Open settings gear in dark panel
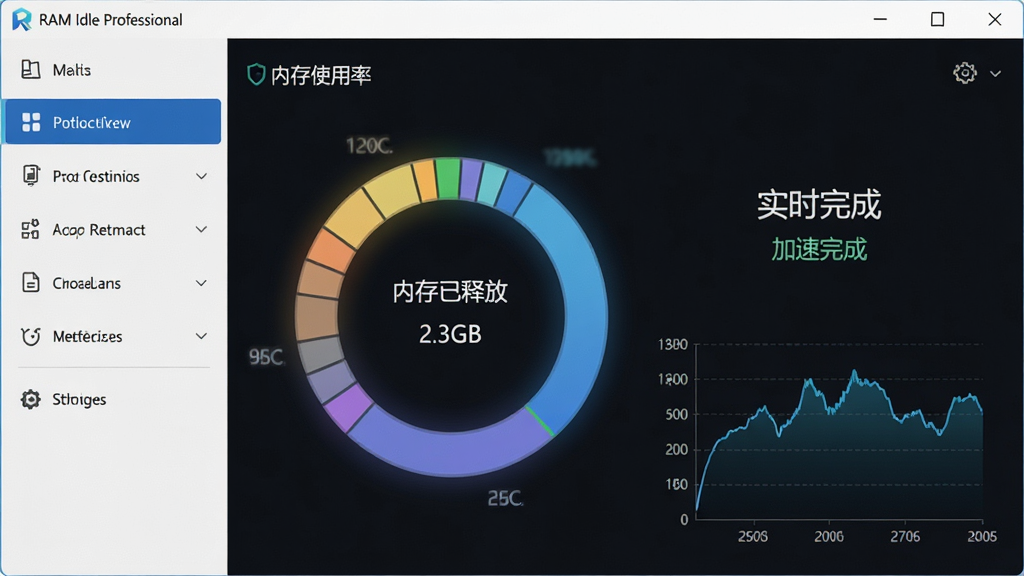Viewport: 1024px width, 576px height. tap(965, 72)
